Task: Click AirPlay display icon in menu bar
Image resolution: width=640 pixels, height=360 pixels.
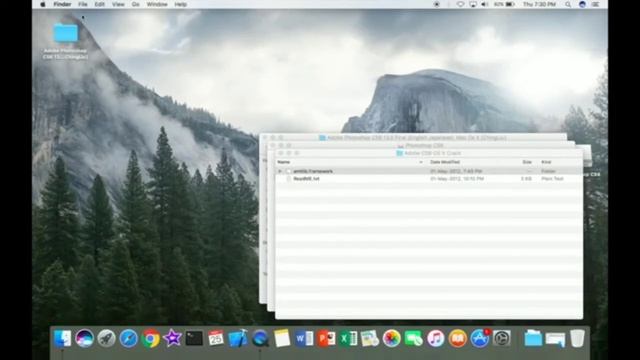Action: 473,4
